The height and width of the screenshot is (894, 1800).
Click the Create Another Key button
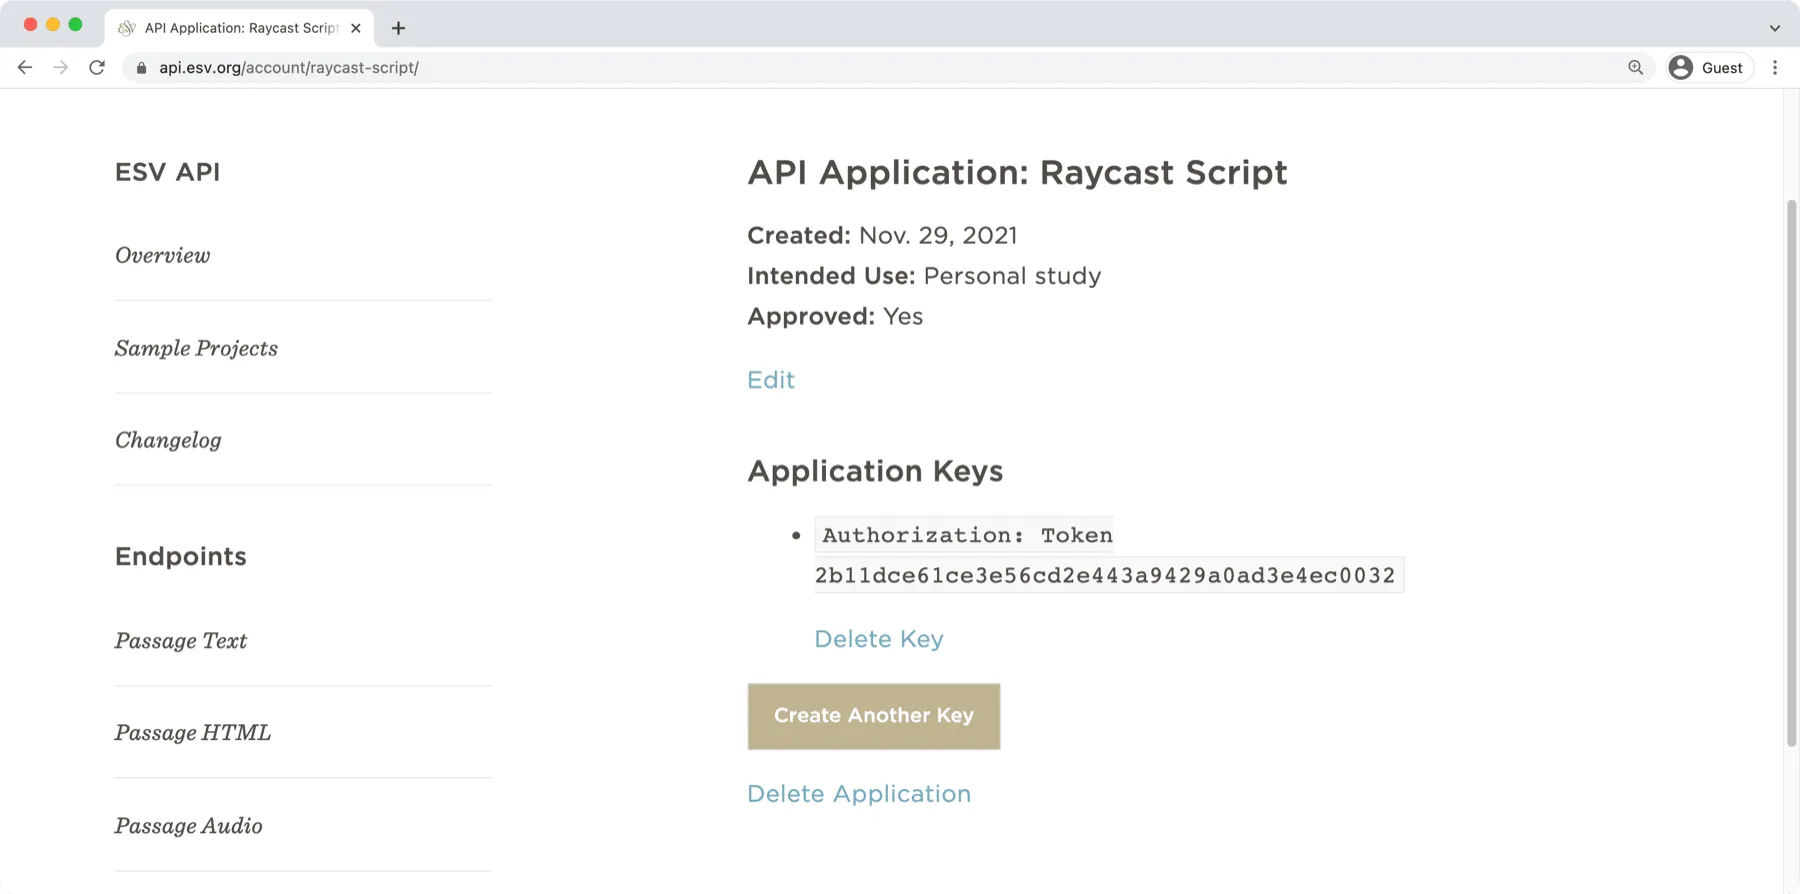tap(874, 716)
